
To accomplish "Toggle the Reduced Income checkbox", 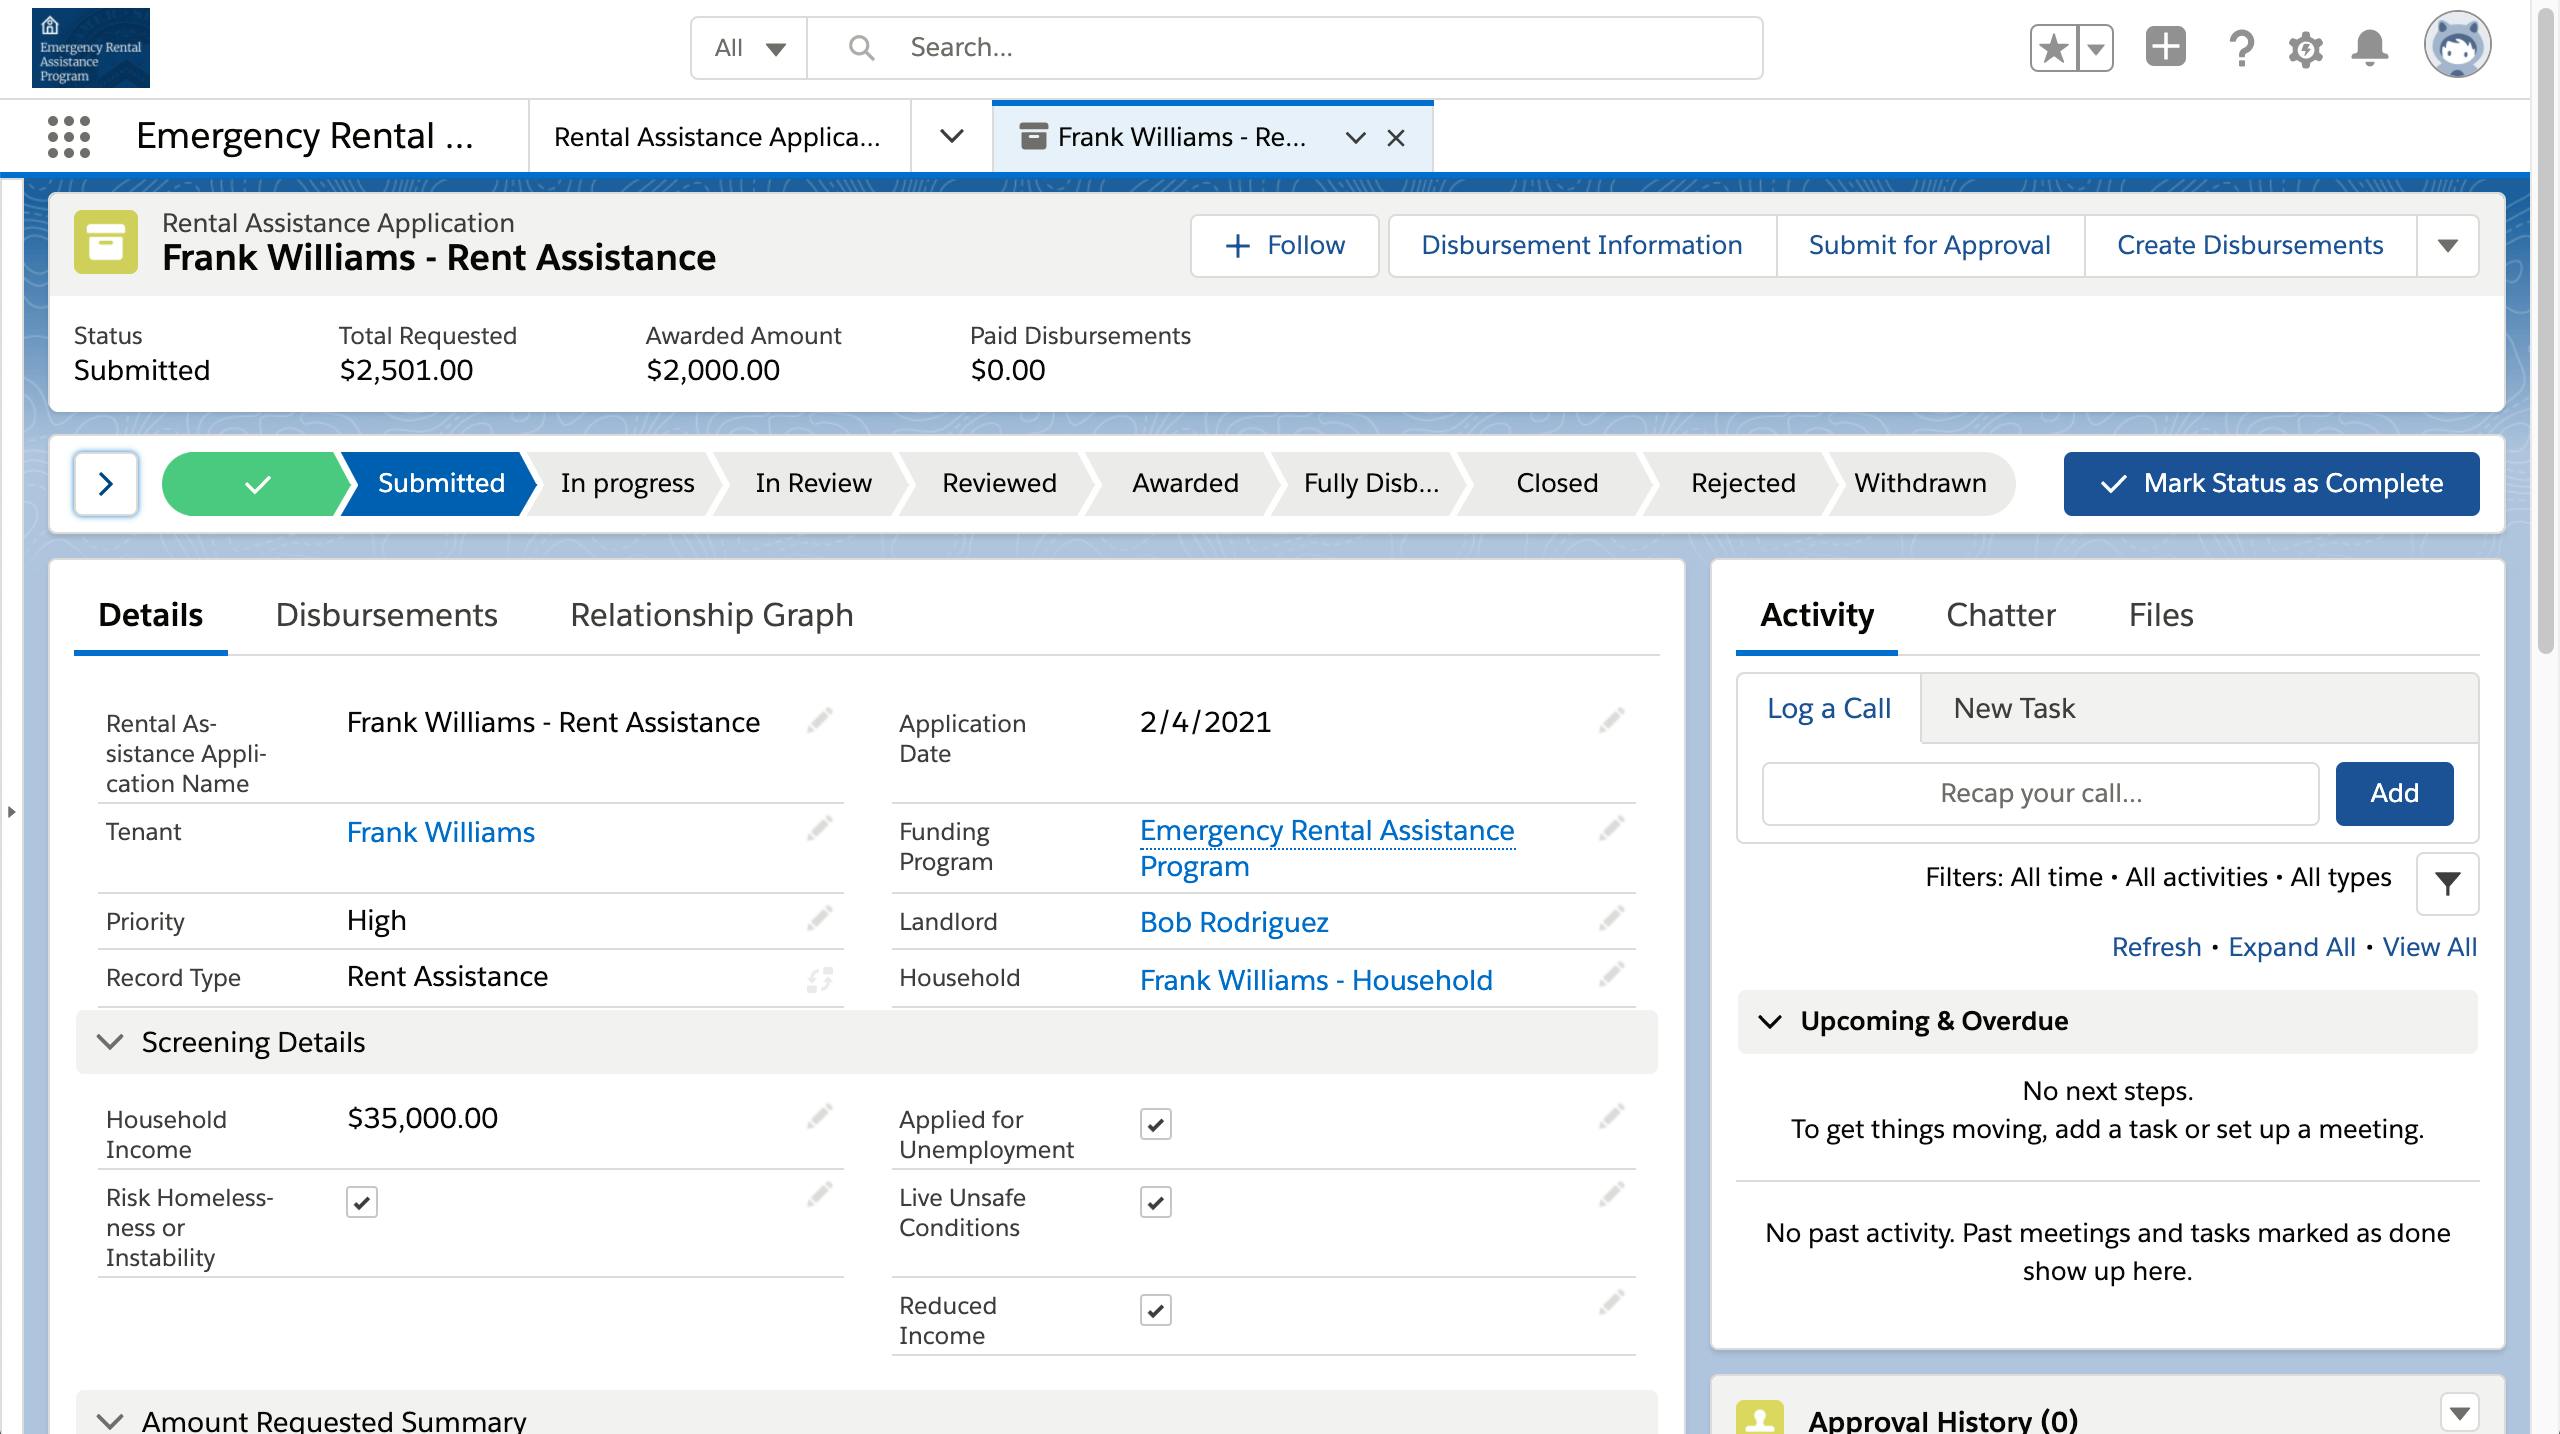I will (1155, 1310).
